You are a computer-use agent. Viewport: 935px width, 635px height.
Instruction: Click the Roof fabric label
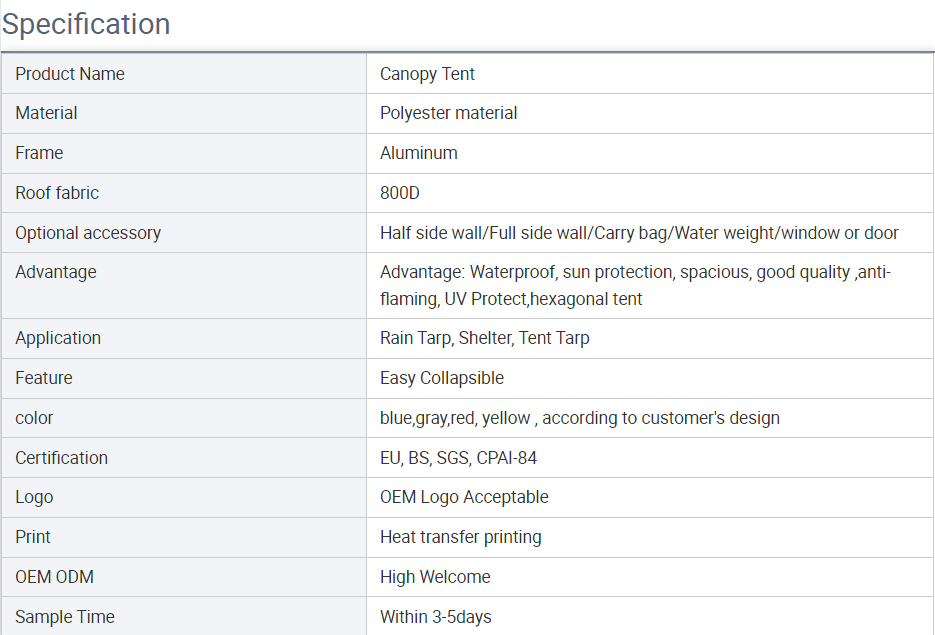tap(57, 193)
